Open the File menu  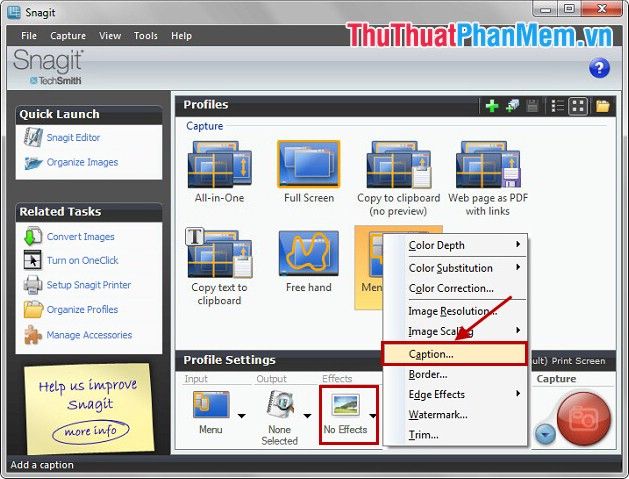click(x=29, y=36)
